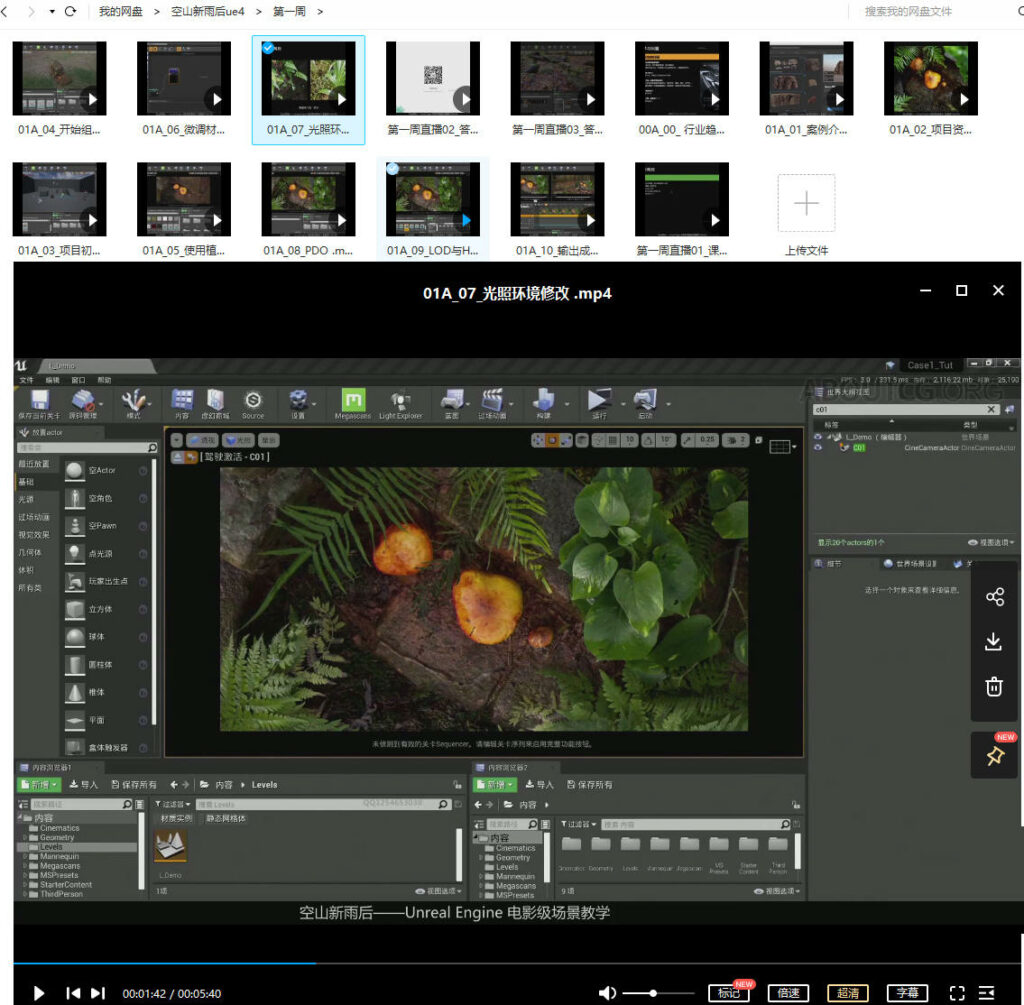Viewport: 1024px width, 1005px height.
Task: Click 导入 in content browser 1
Action: (x=84, y=784)
